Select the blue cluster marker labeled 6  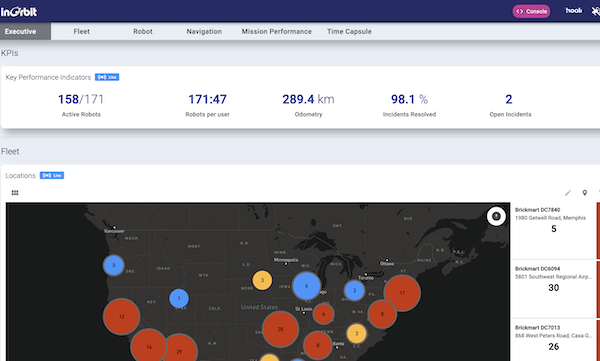(306, 286)
